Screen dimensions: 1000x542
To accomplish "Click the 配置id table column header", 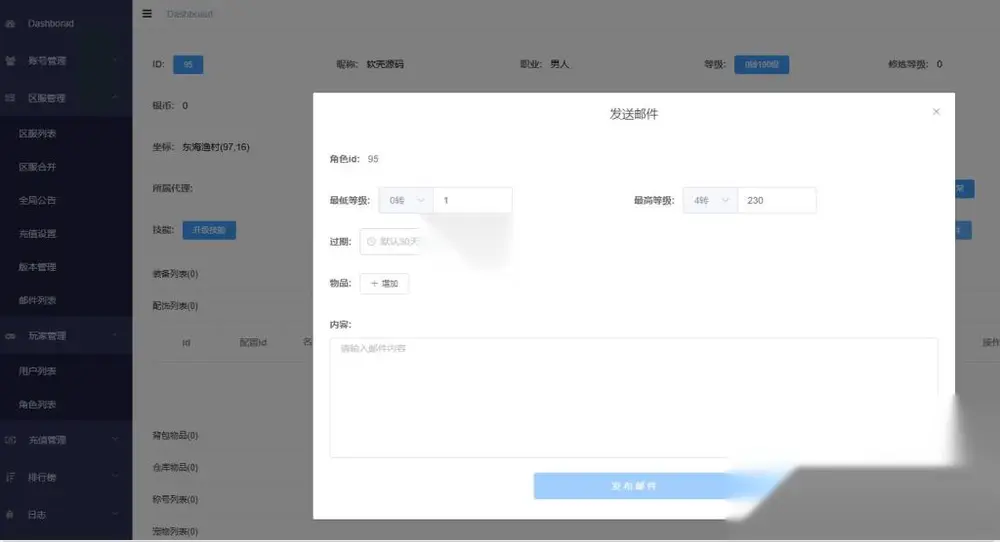I will (253, 342).
